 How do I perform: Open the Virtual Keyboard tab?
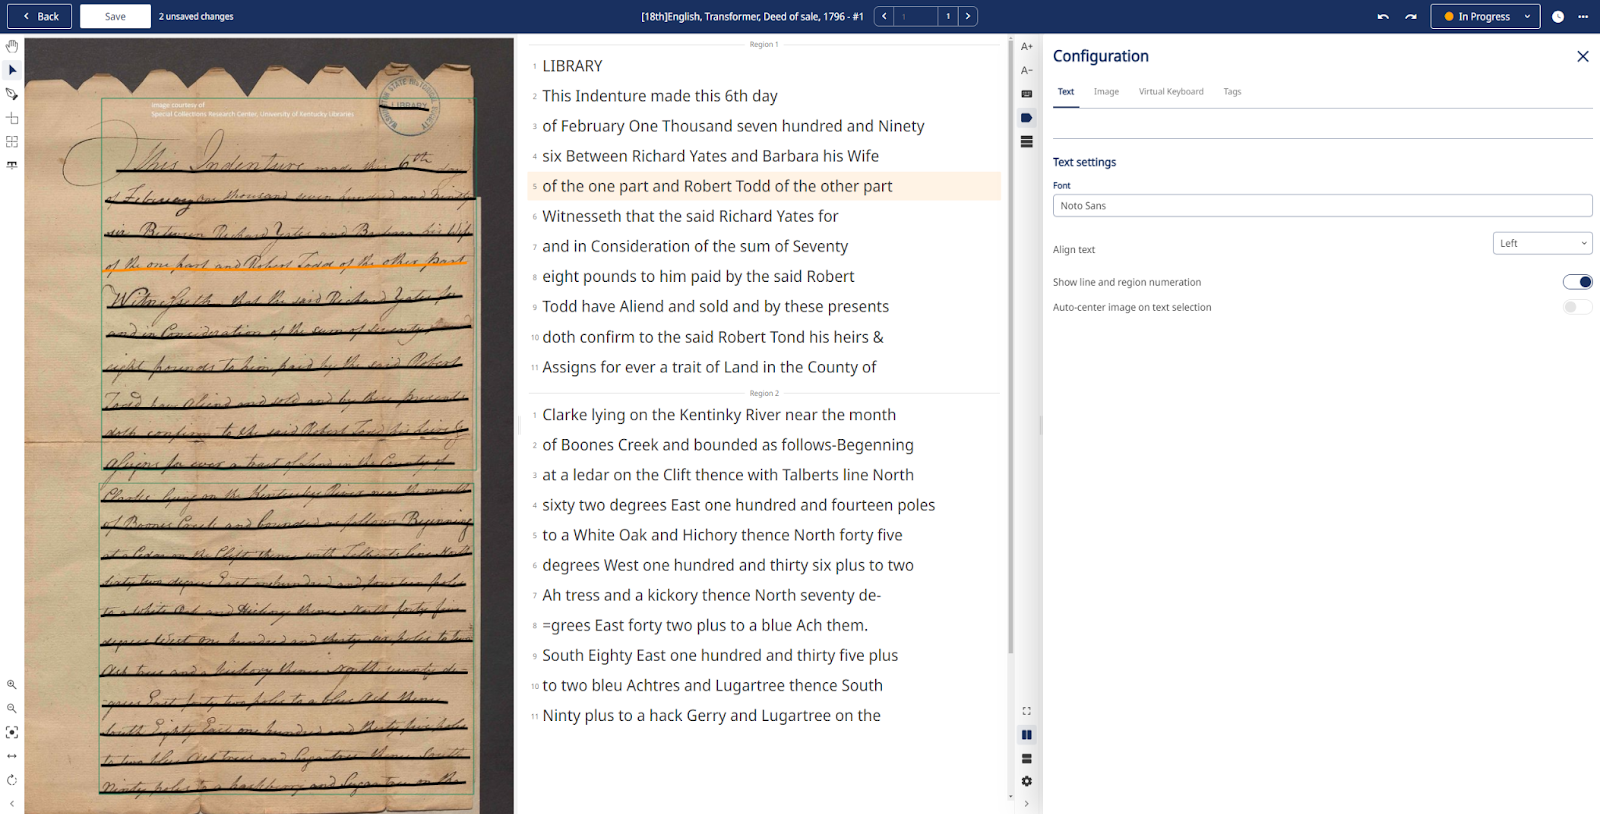point(1171,91)
